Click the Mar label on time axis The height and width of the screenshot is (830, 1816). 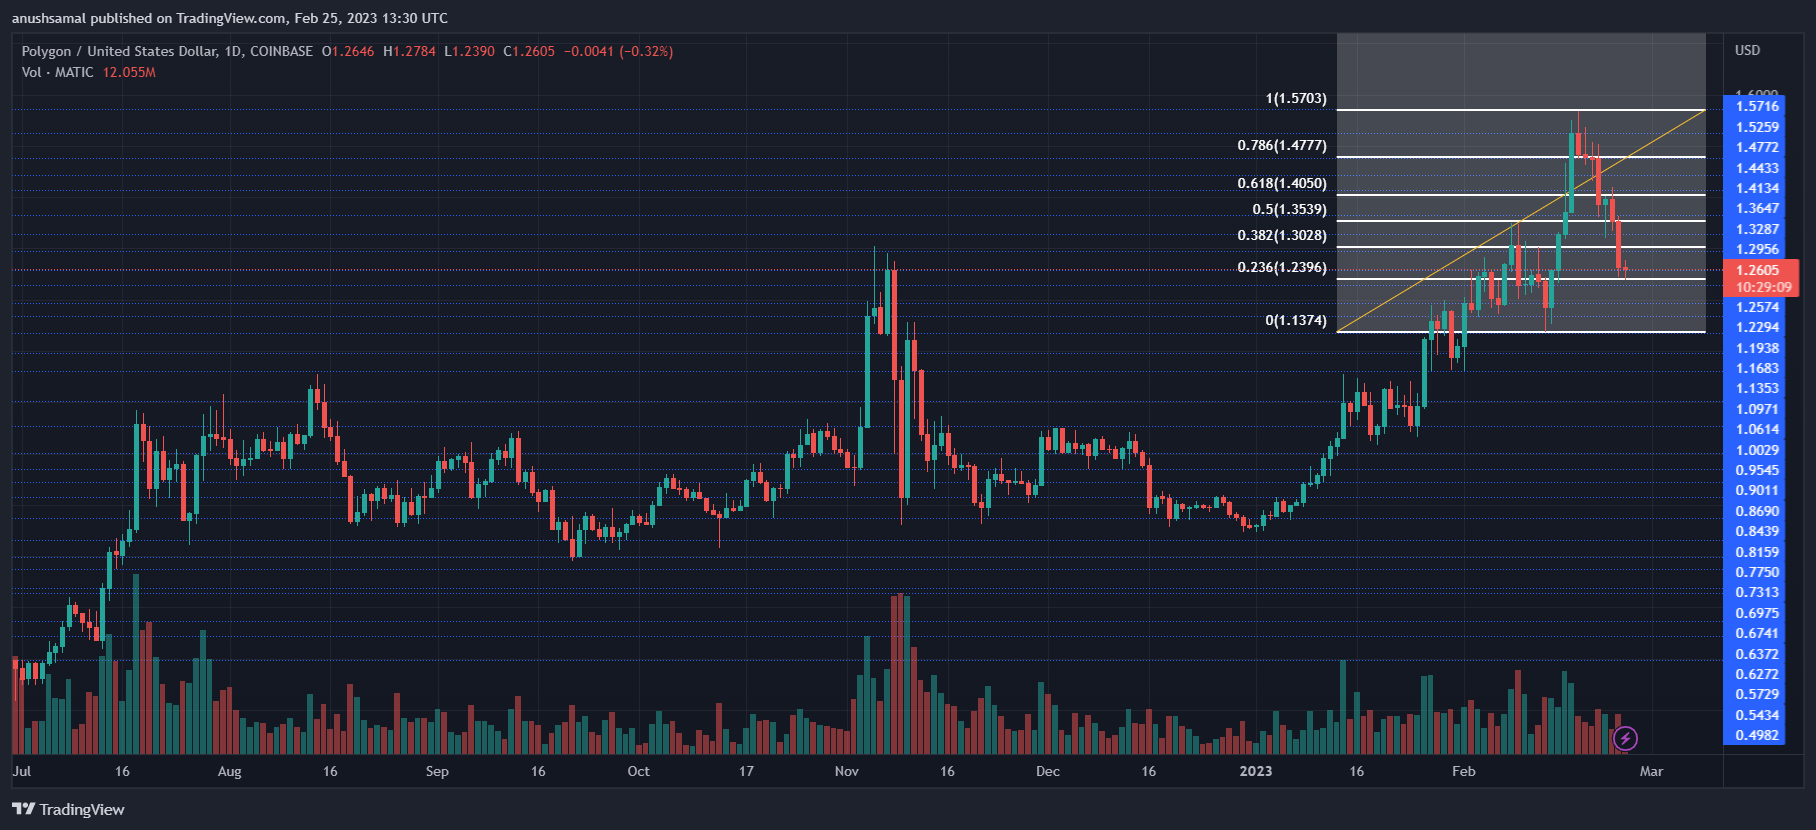pos(1652,771)
